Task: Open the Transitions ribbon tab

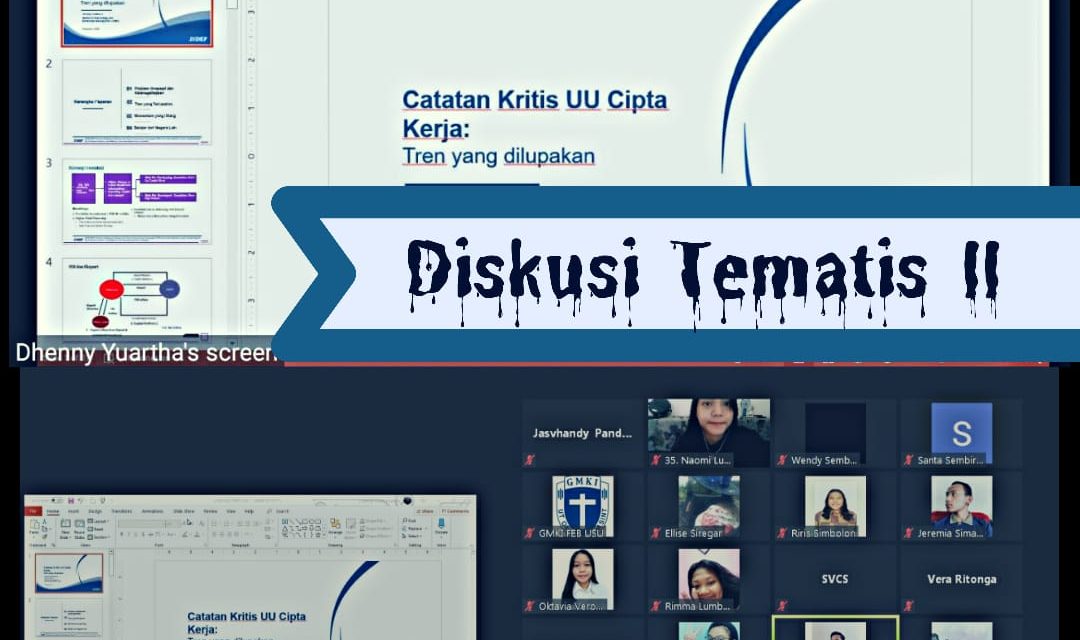Action: pos(122,511)
